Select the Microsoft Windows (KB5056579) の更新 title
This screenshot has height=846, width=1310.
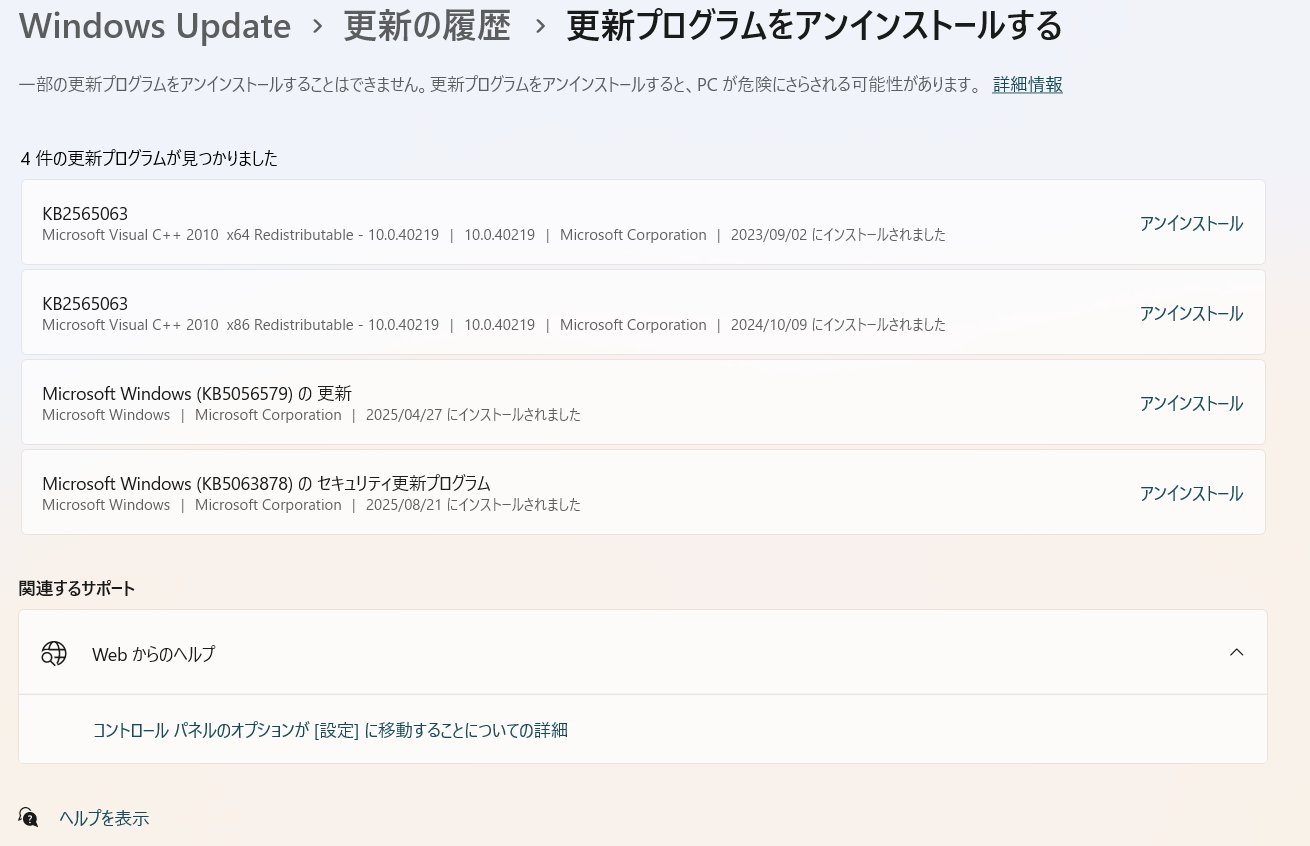197,394
